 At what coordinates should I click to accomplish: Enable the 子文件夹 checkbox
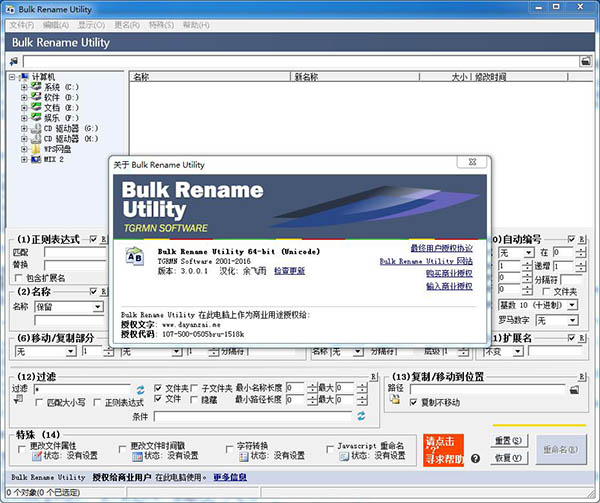(x=194, y=388)
